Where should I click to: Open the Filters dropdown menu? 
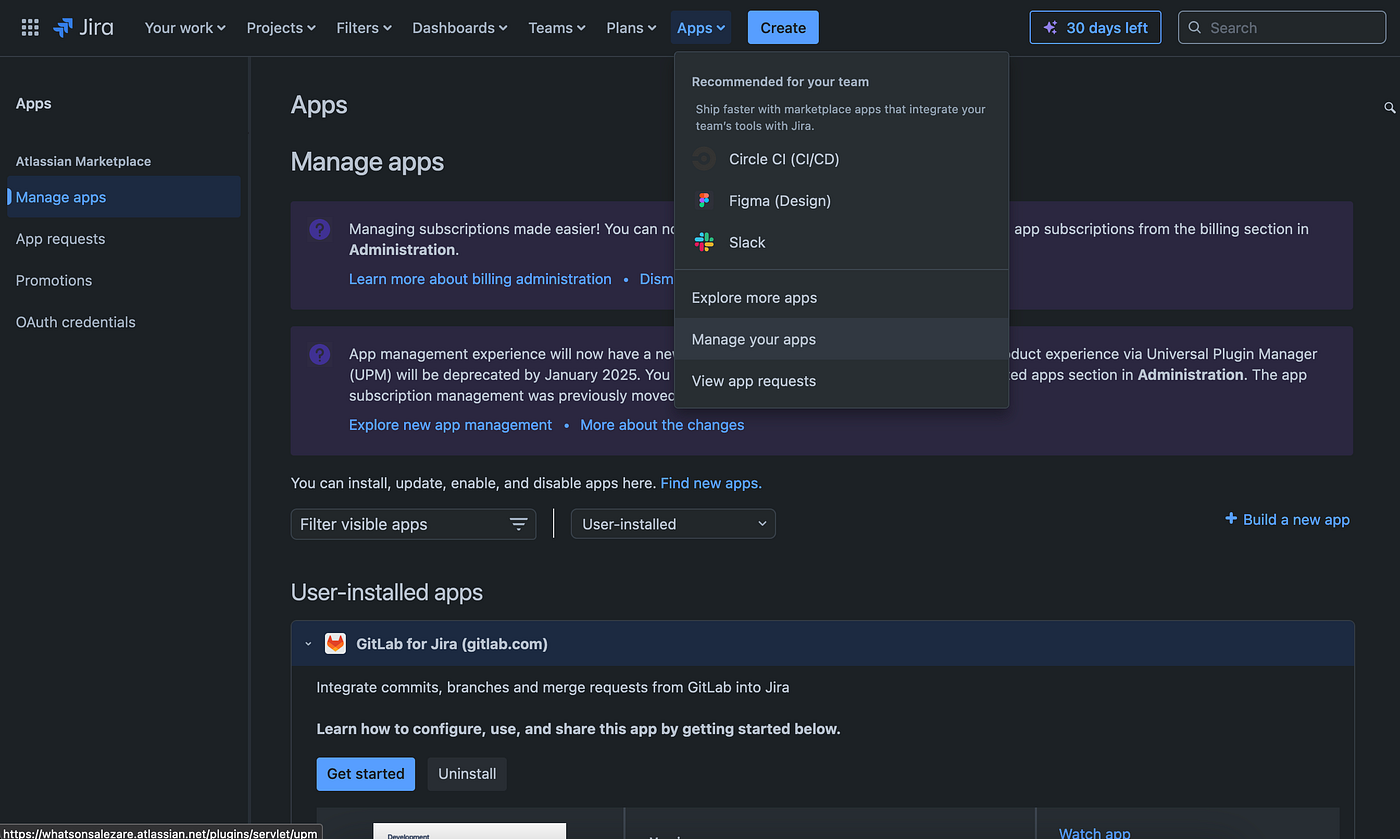[364, 28]
